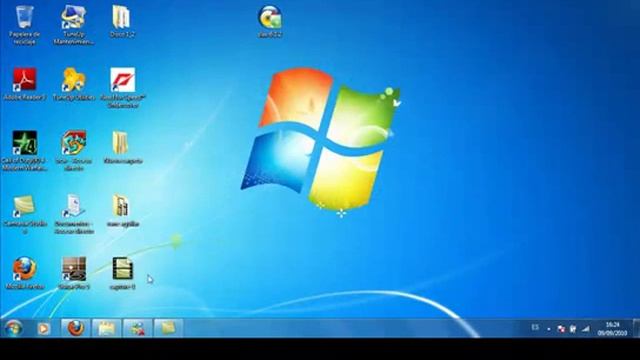Open the folder beside the colorful swirl shortcut
640x360 pixels.
point(122,147)
